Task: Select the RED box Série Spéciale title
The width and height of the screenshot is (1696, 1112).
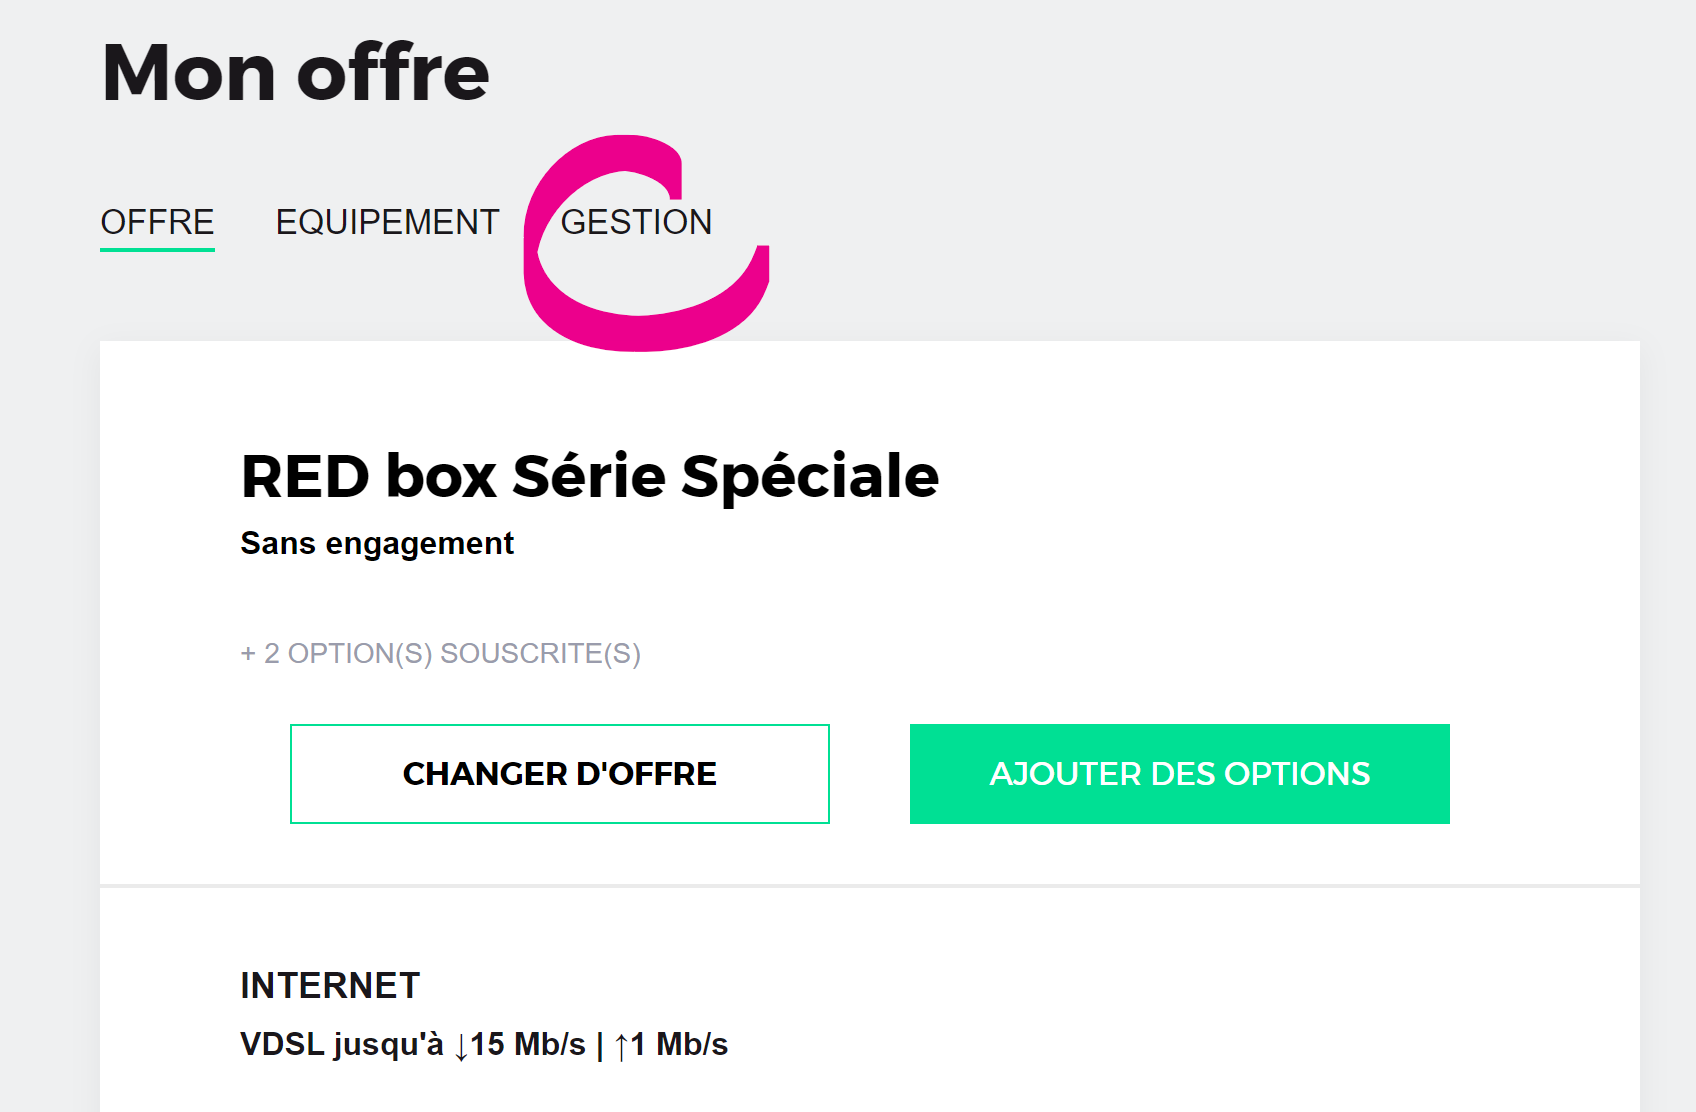Action: (589, 476)
